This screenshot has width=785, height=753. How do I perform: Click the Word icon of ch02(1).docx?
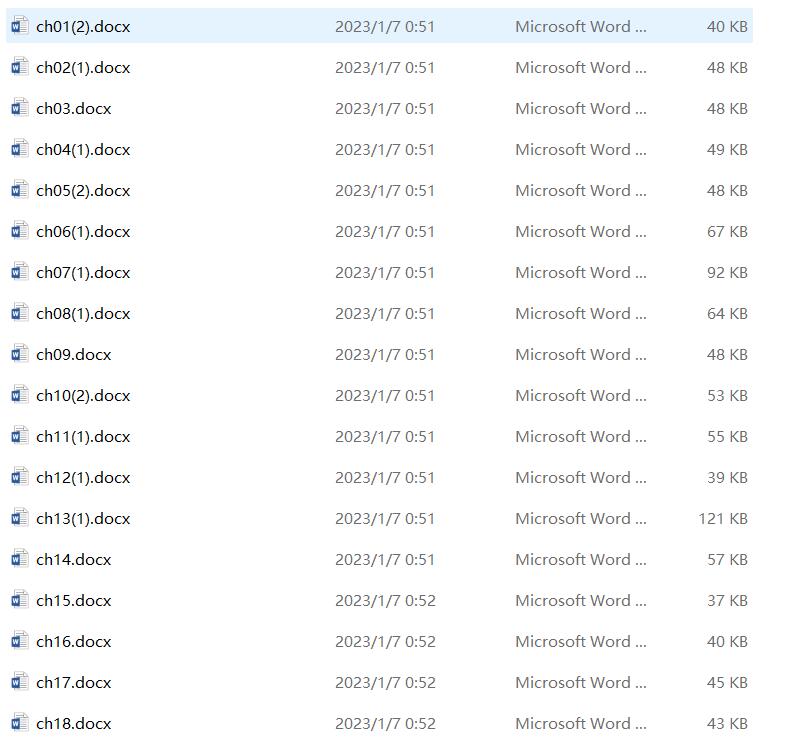coord(20,67)
